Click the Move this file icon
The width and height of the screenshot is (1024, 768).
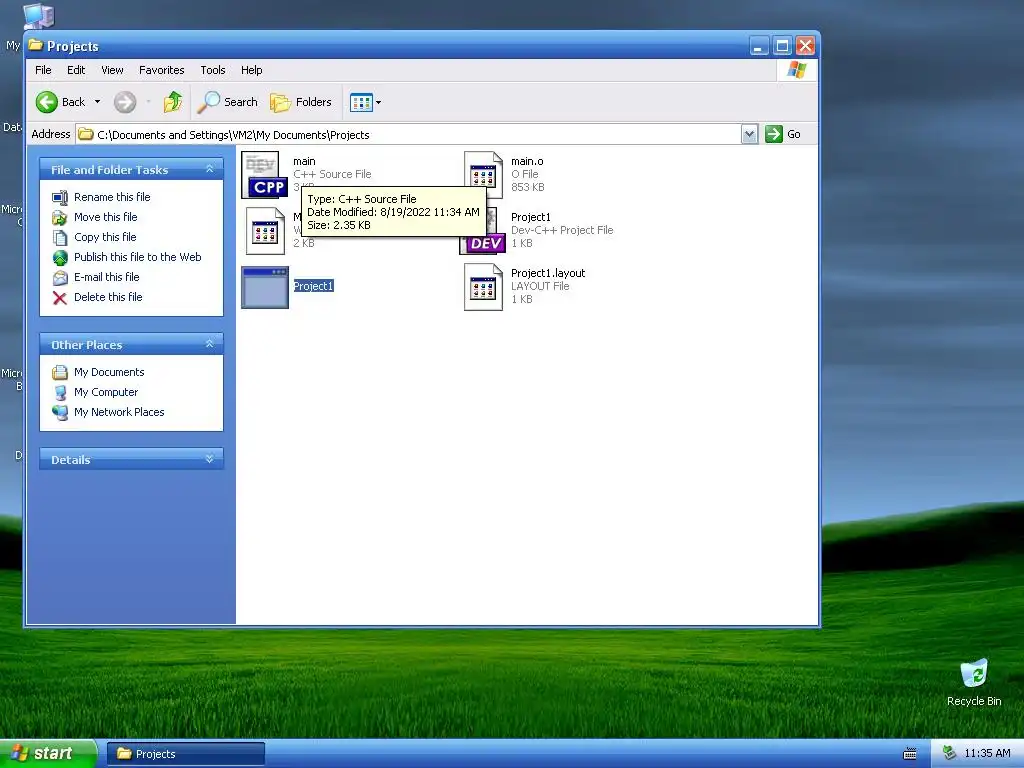(60, 217)
